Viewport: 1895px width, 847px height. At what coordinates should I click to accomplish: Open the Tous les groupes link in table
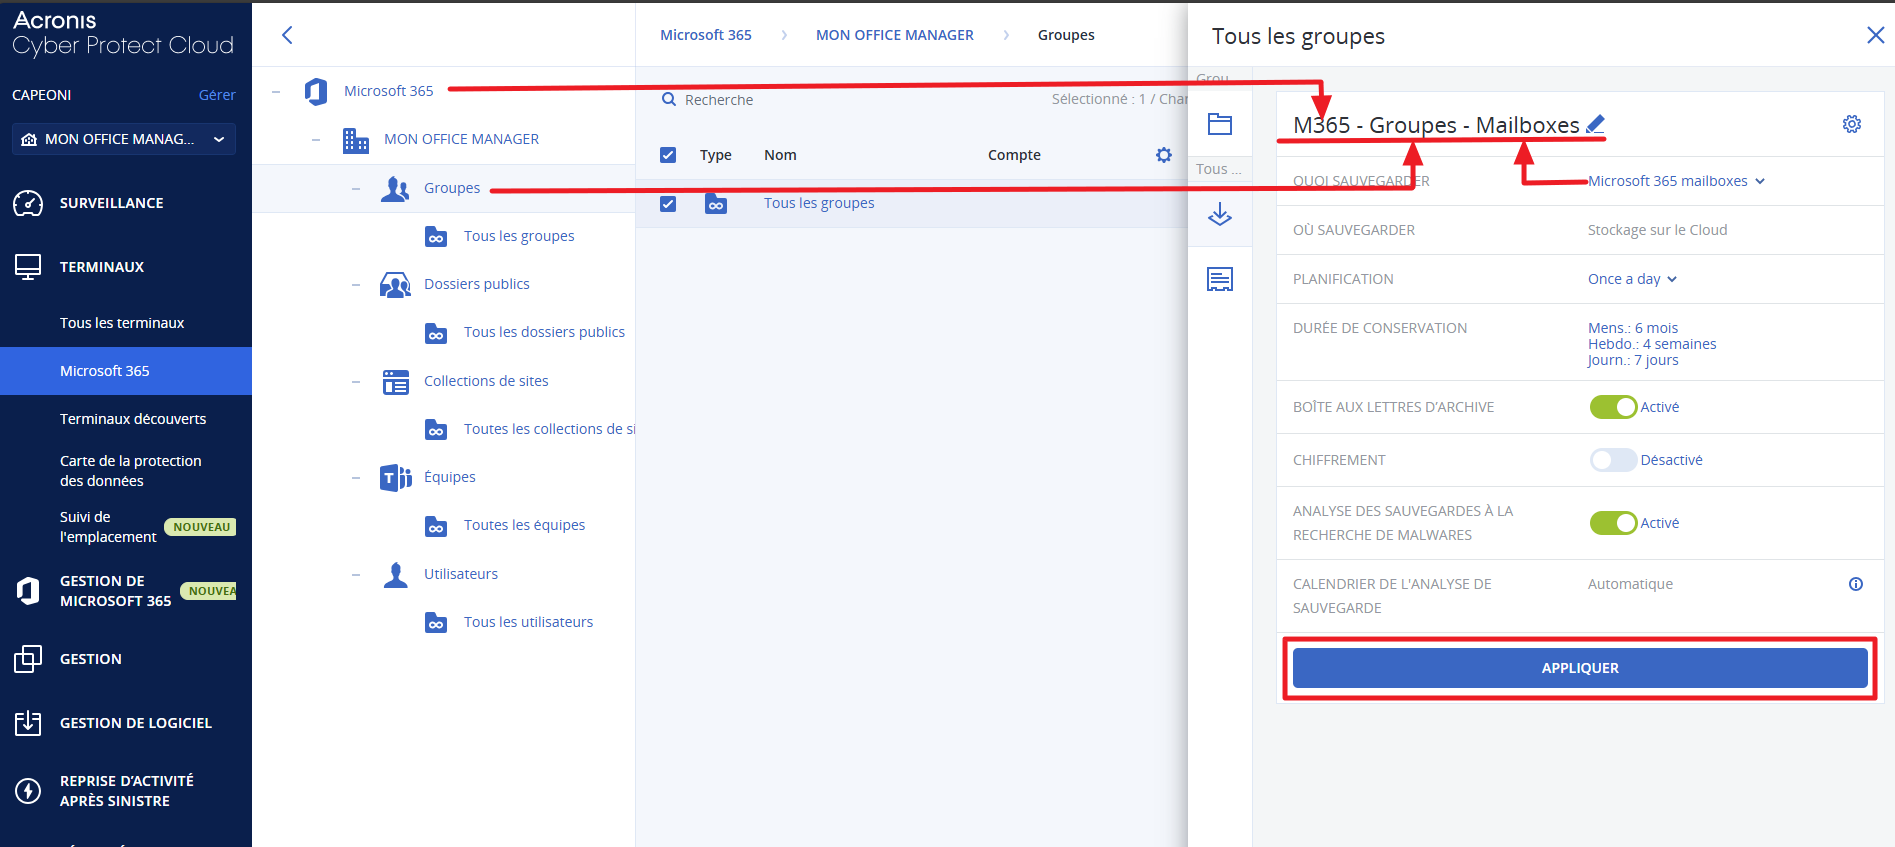pyautogui.click(x=819, y=203)
